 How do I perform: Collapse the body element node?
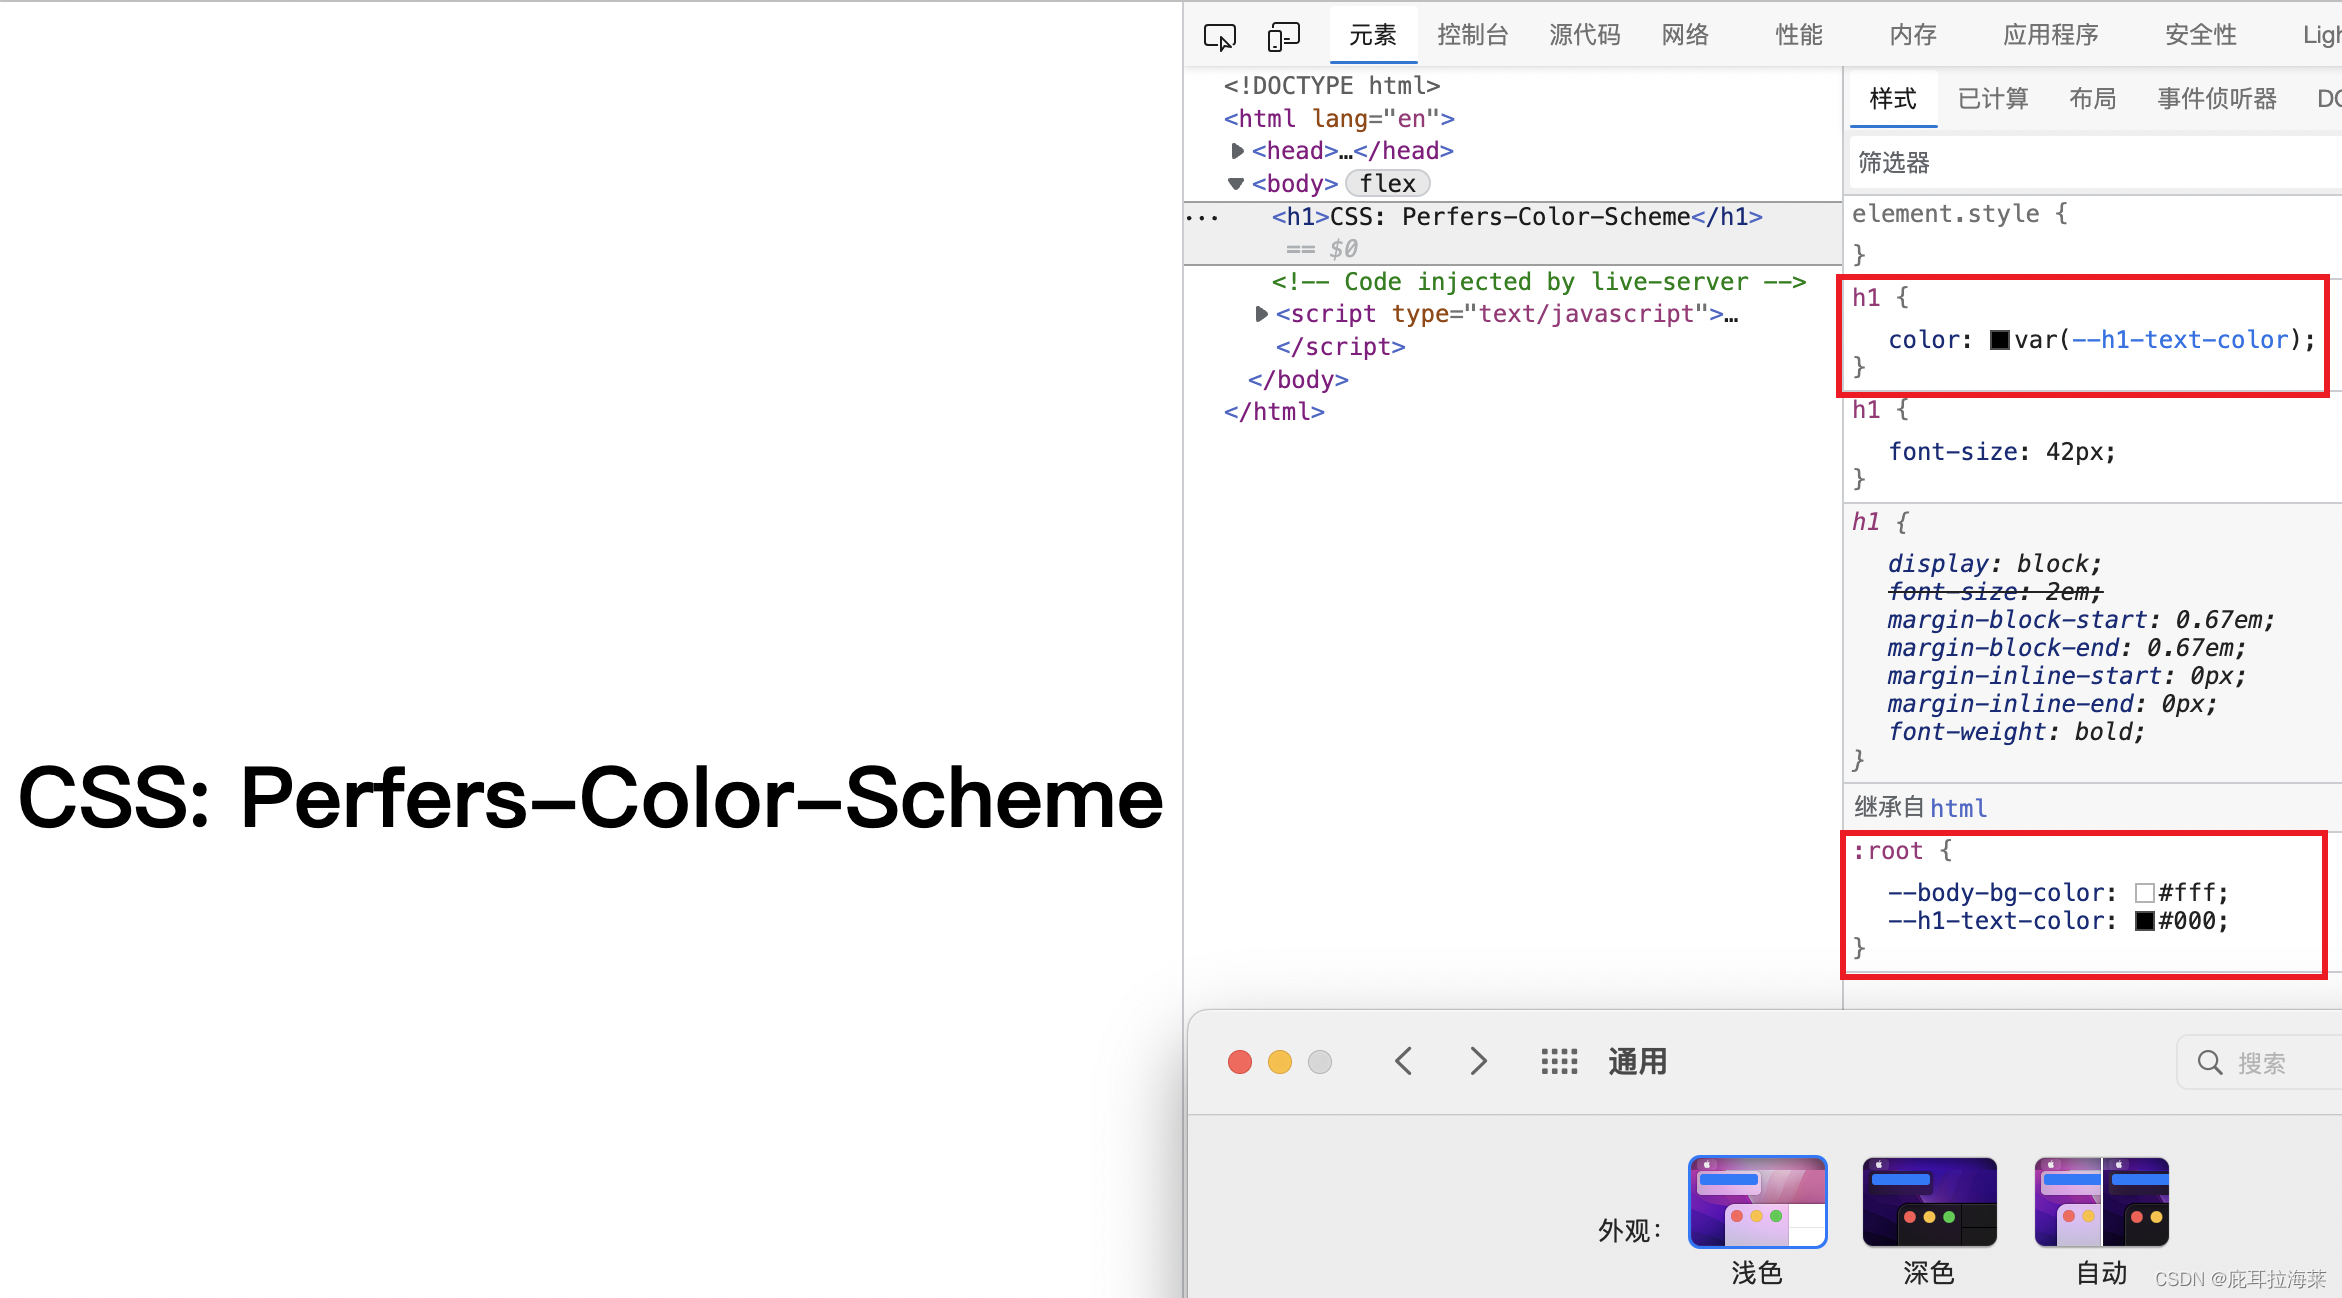point(1236,184)
